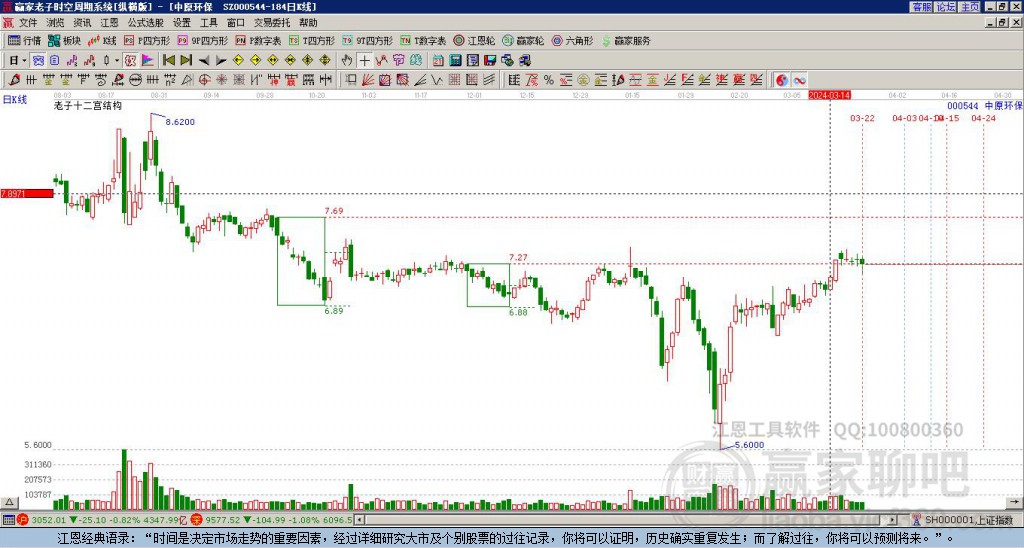Image resolution: width=1024 pixels, height=548 pixels.
Task: Click the 老子十二宫结构 title text
Action: [x=88, y=106]
